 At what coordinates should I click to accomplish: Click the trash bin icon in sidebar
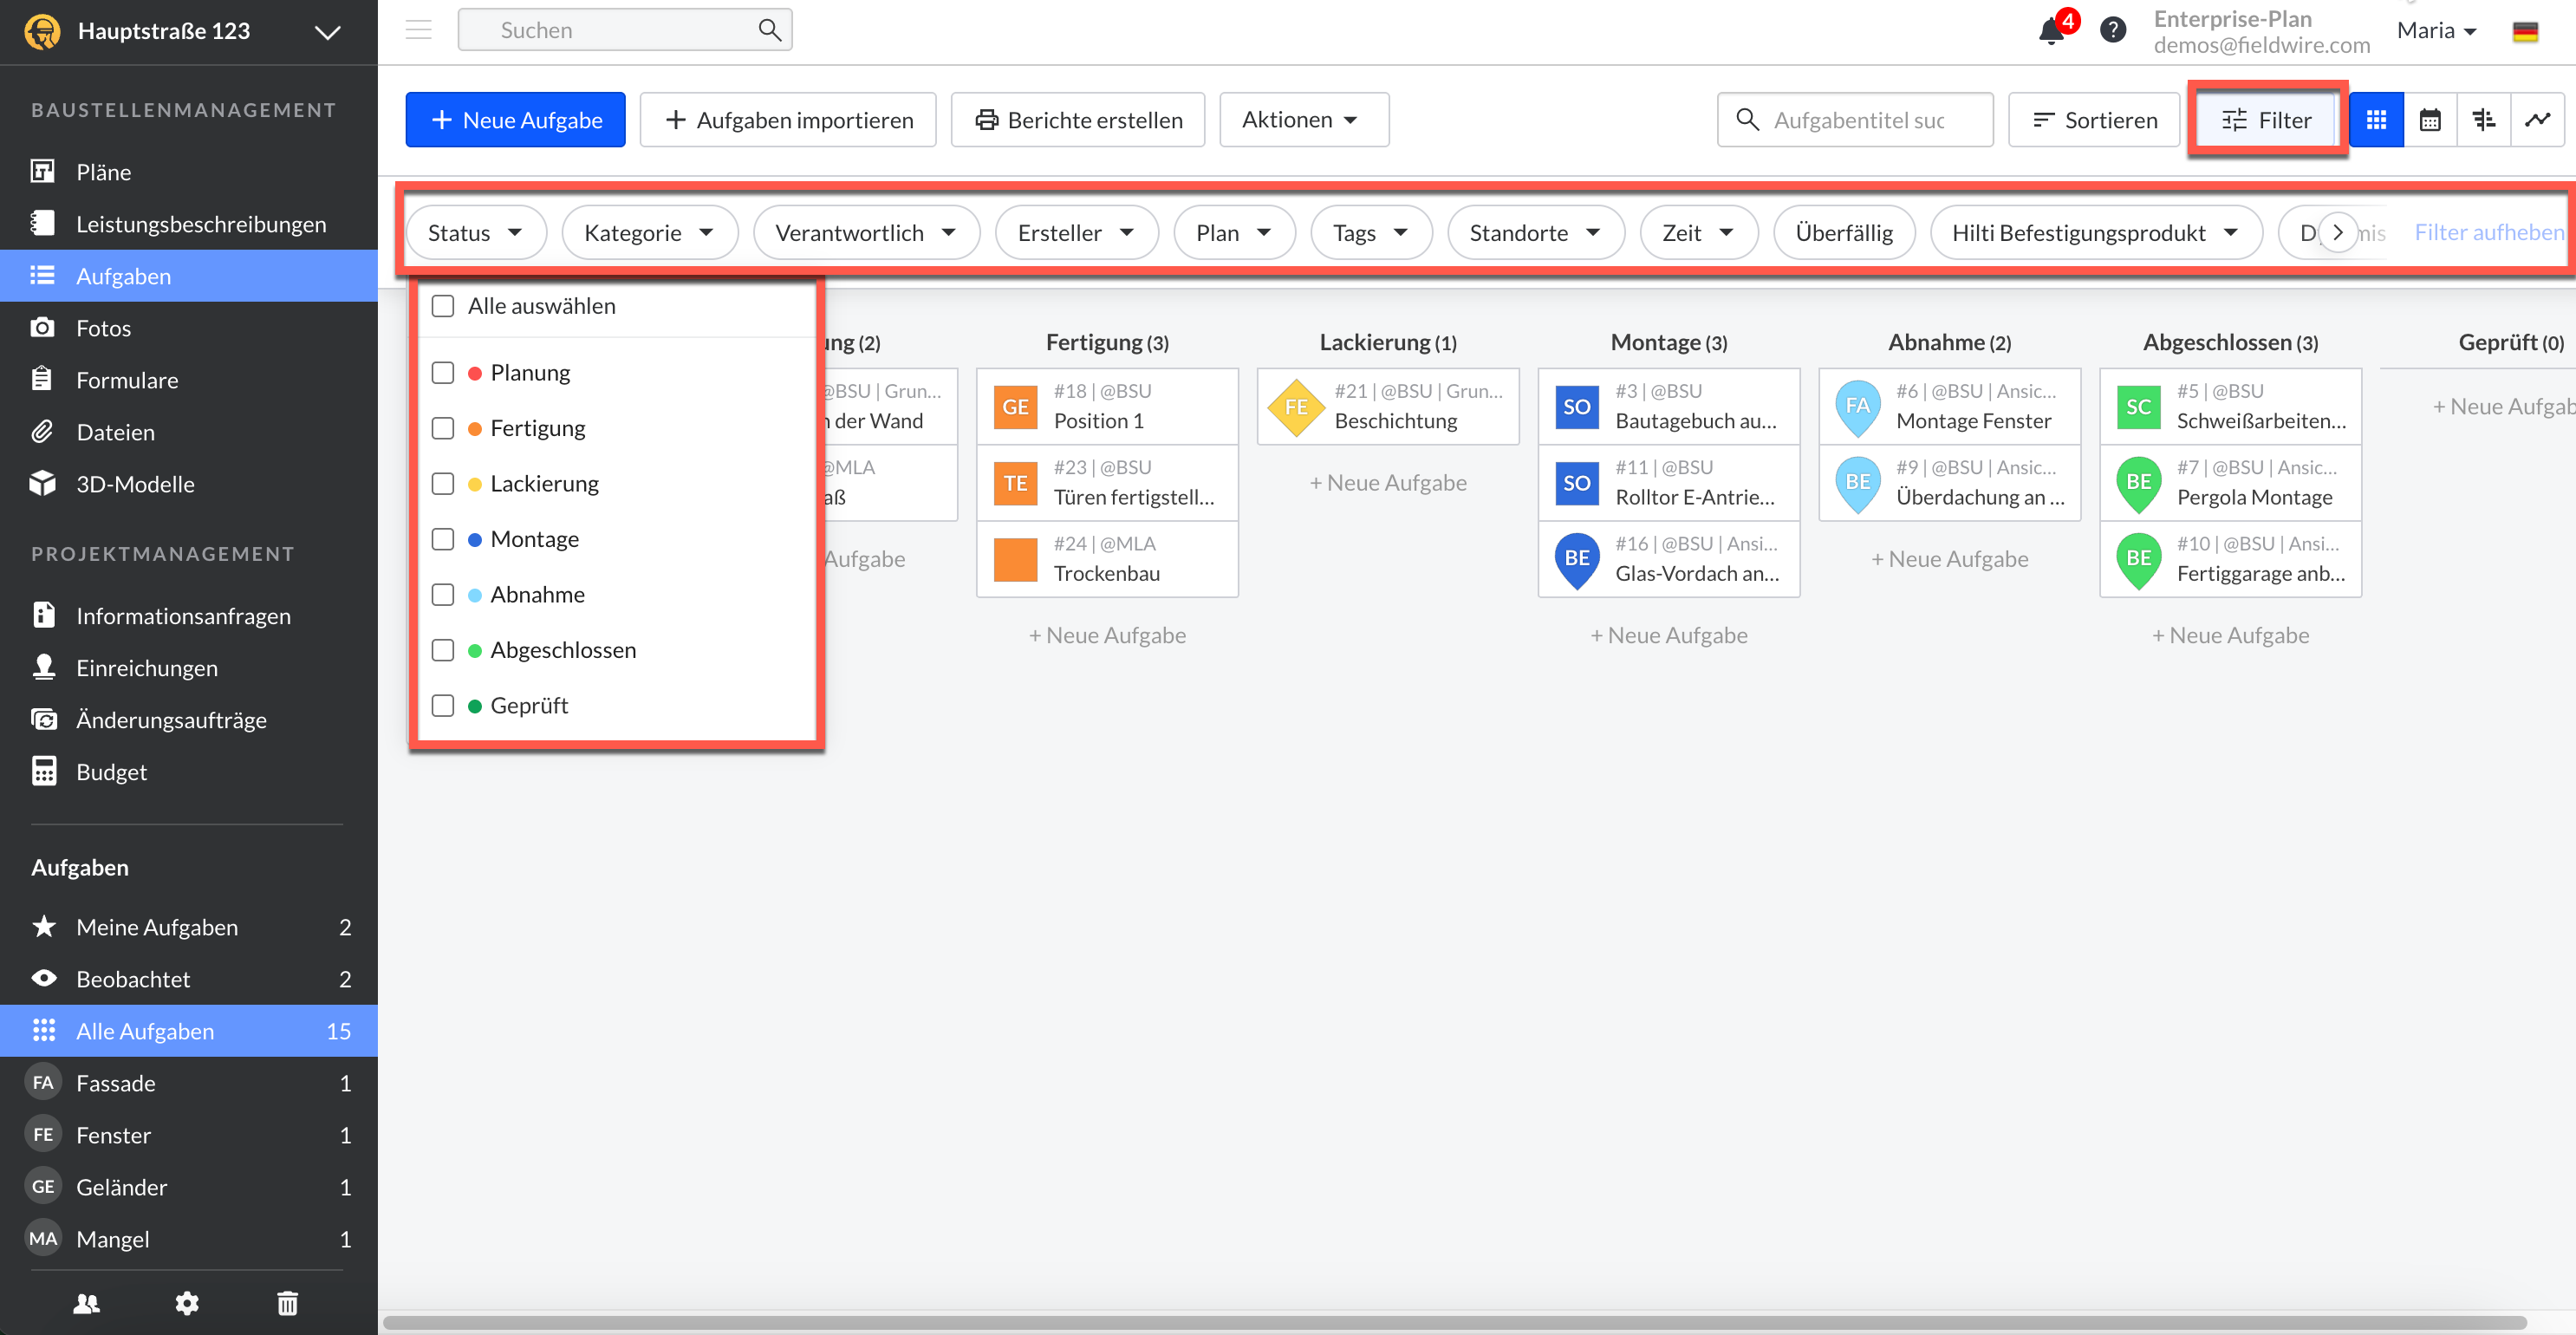287,1303
